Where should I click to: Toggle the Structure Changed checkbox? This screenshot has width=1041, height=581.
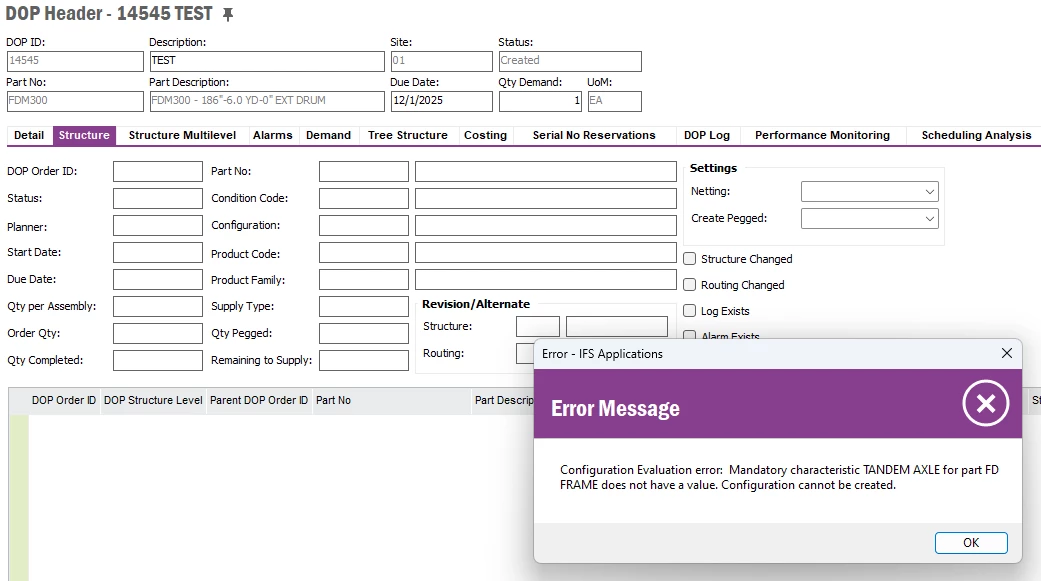point(690,259)
